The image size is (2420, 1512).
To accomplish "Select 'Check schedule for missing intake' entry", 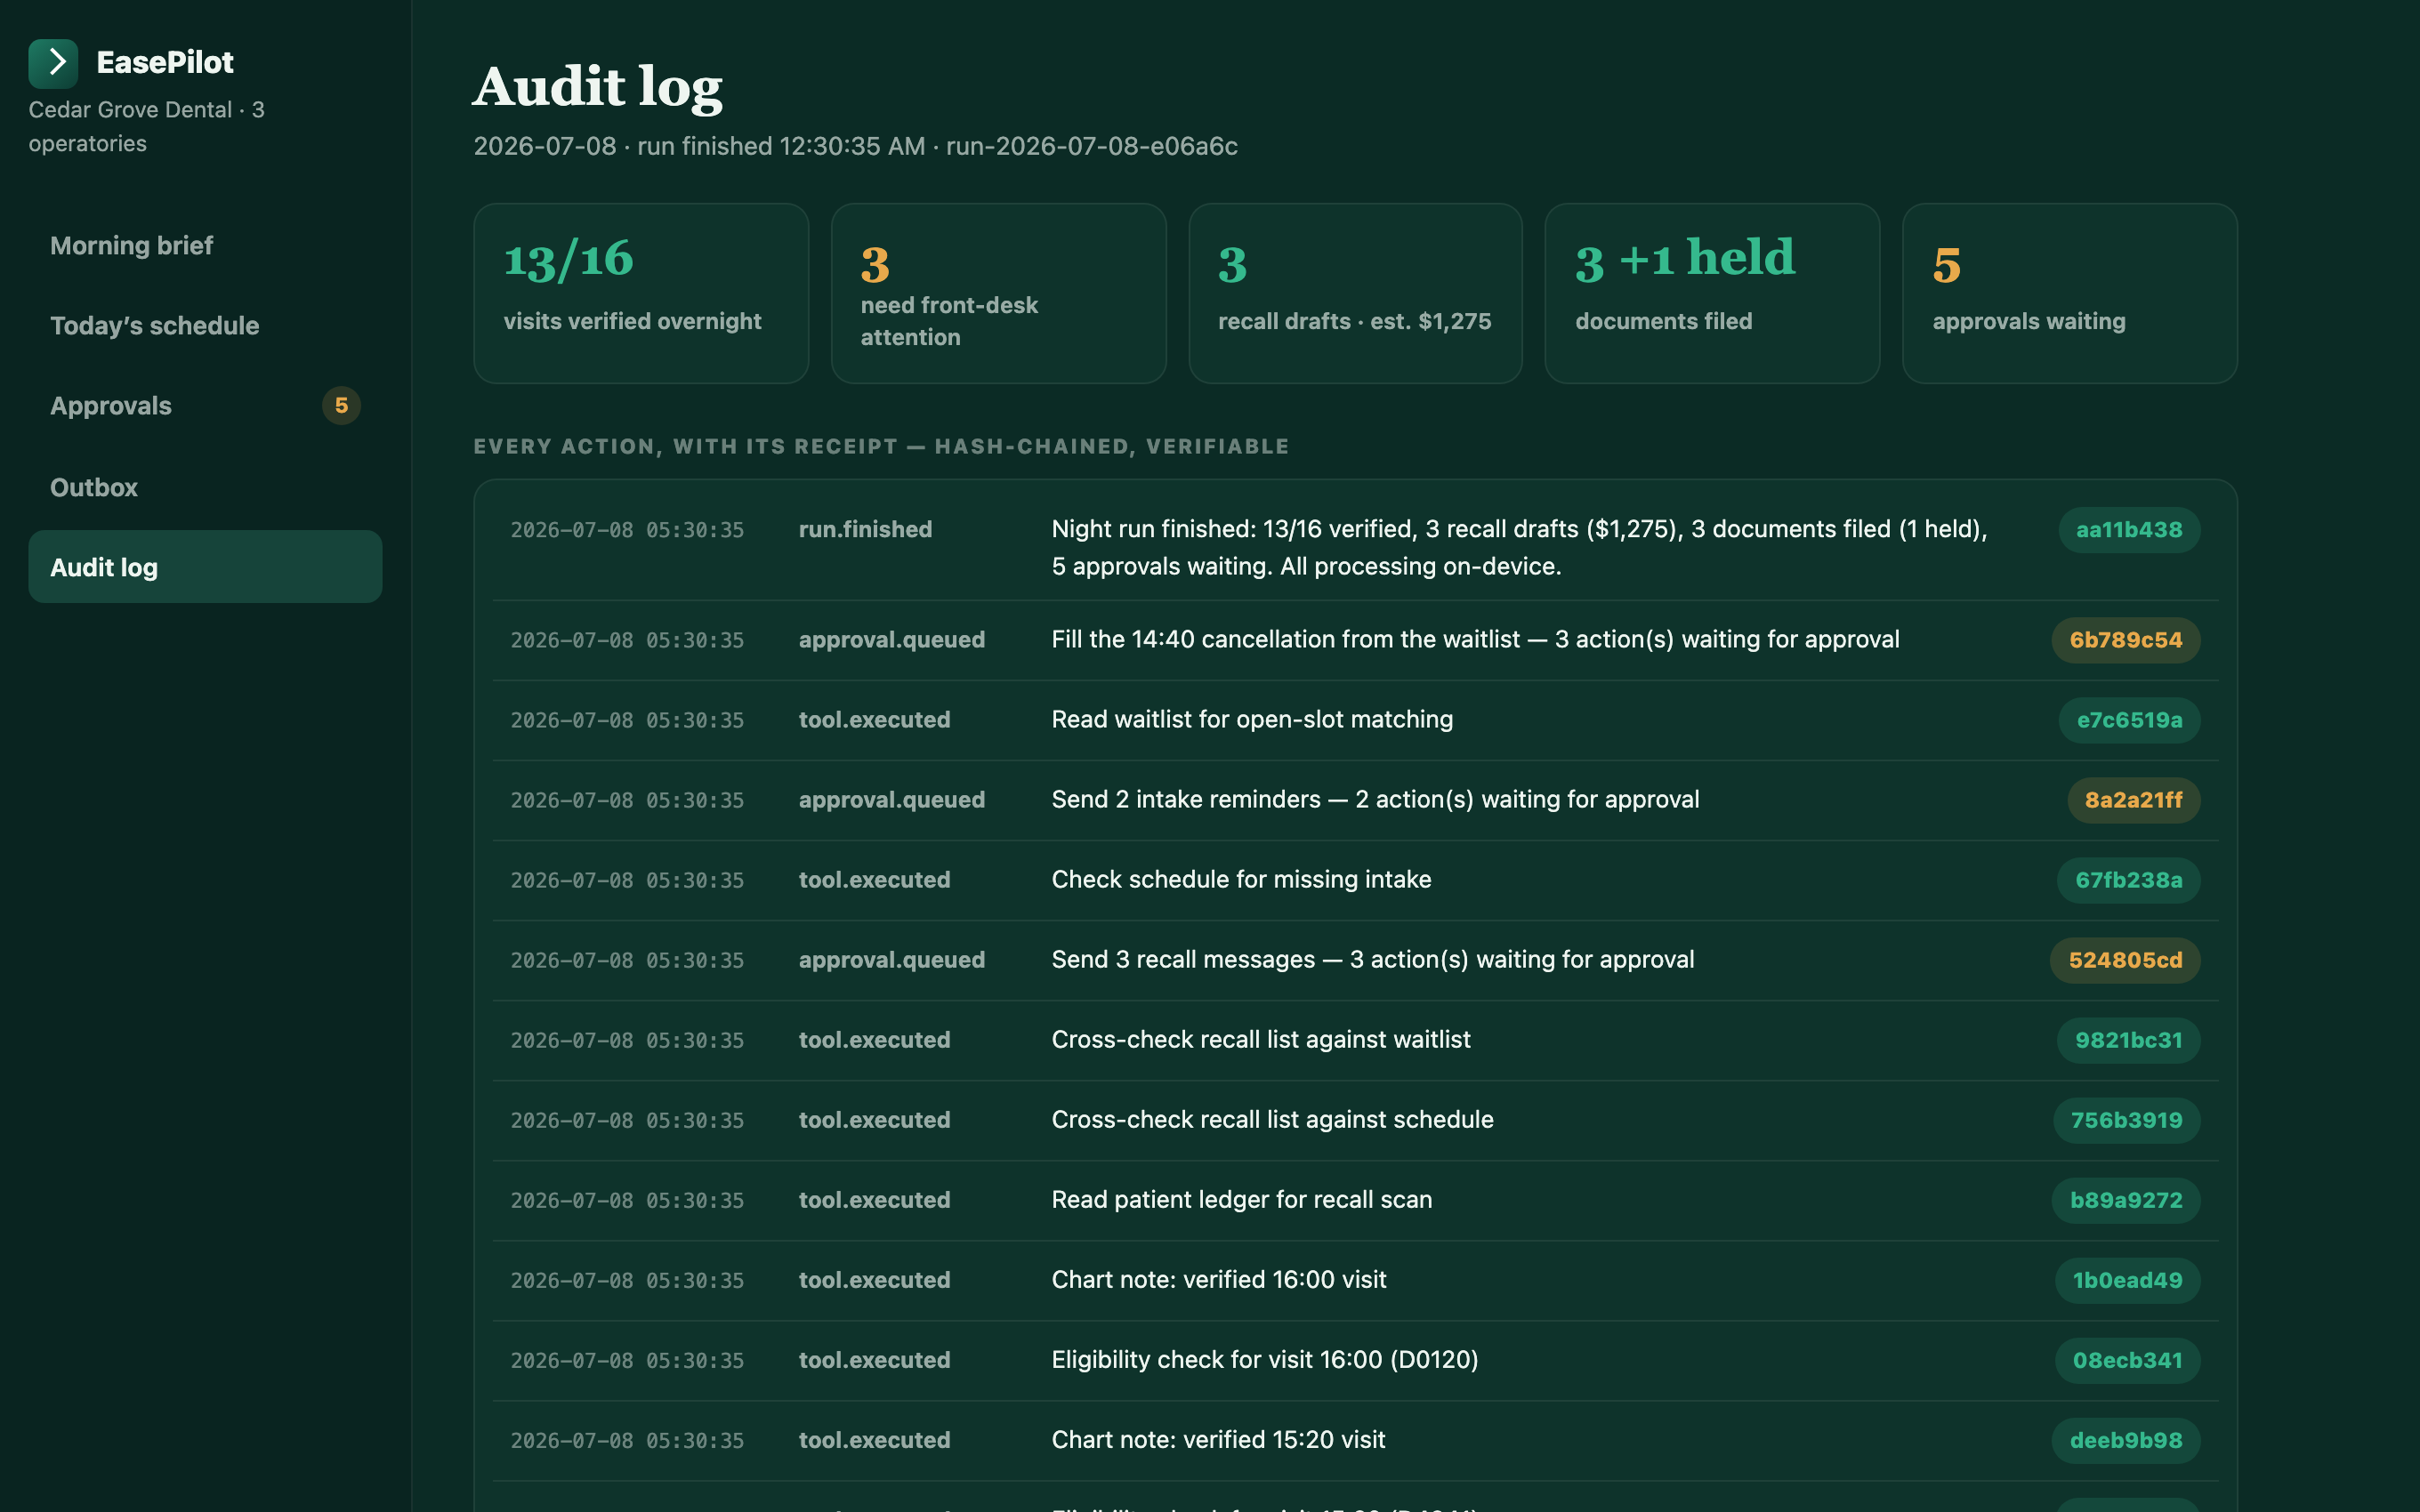I will click(1241, 879).
